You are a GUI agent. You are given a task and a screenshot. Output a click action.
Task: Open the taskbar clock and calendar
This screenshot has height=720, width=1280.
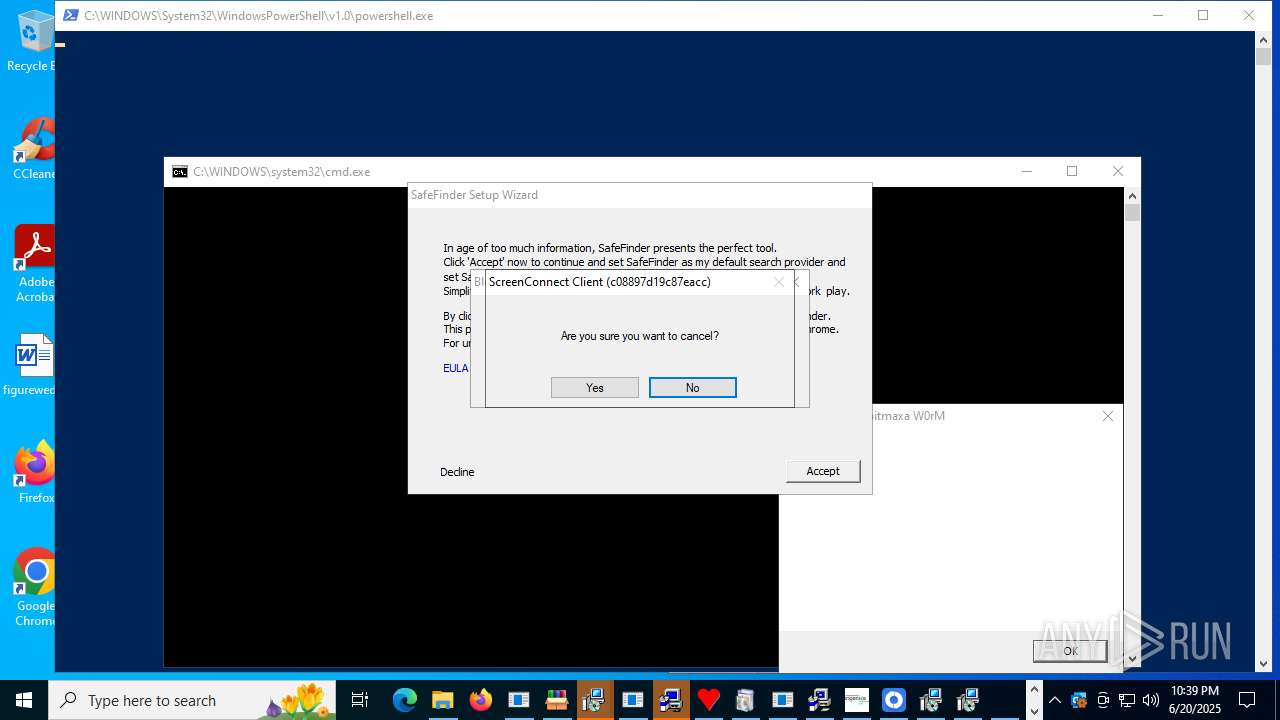(1194, 700)
